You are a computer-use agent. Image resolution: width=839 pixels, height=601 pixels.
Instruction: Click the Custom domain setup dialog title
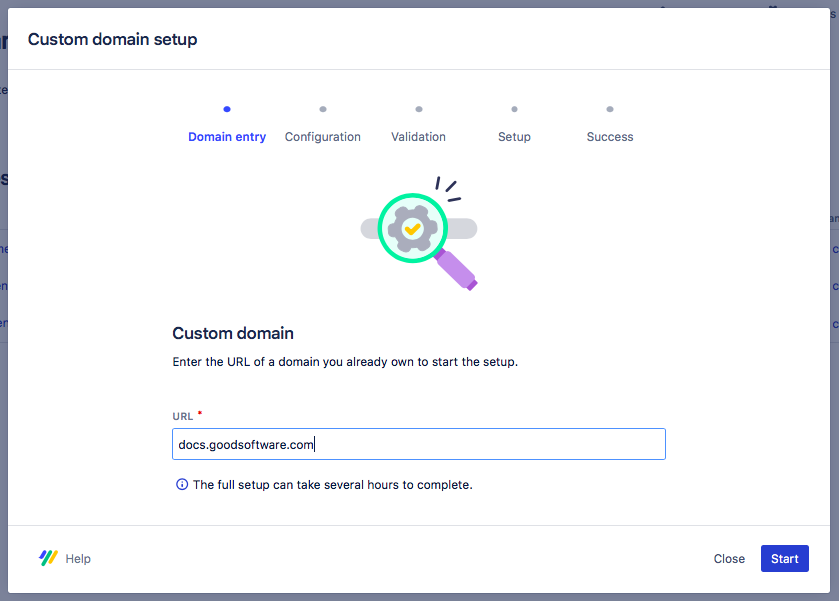coord(112,39)
